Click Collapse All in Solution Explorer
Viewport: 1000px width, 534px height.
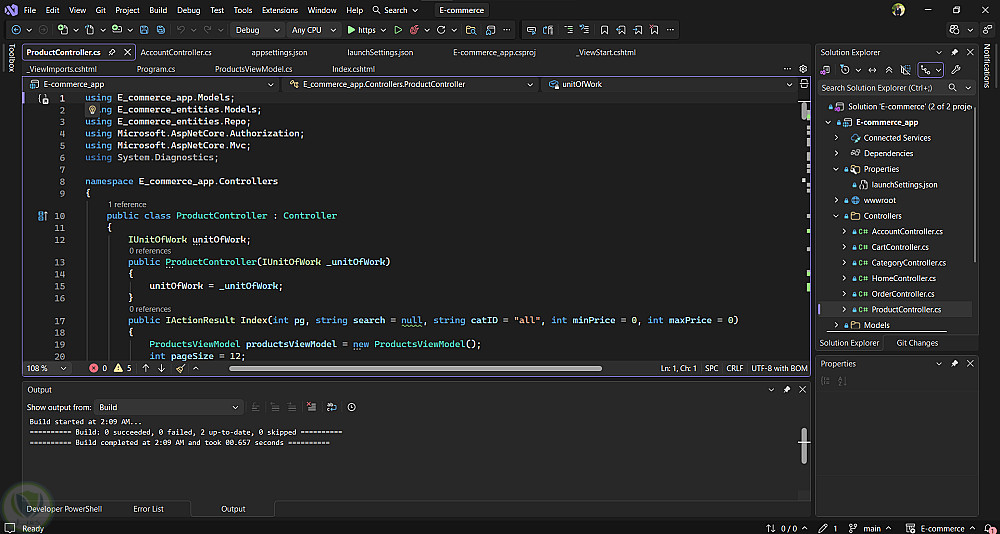(889, 70)
